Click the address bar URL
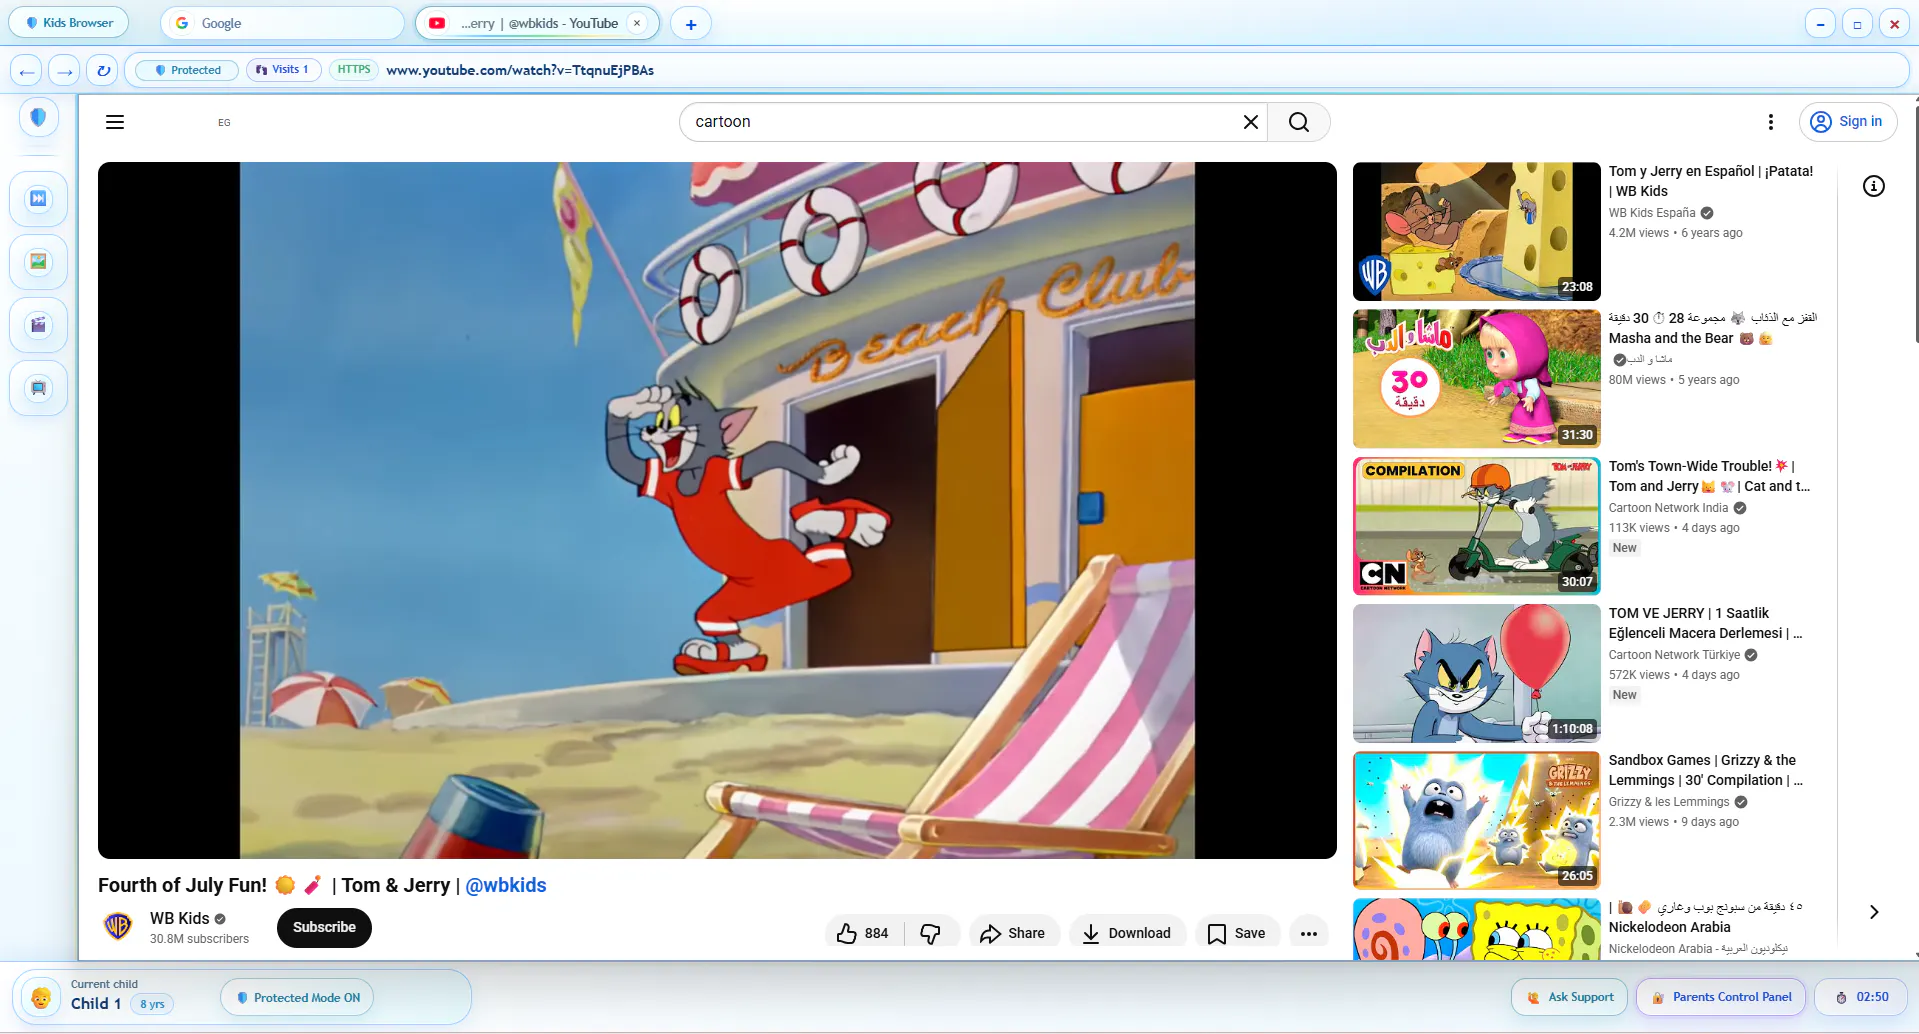 (x=520, y=70)
